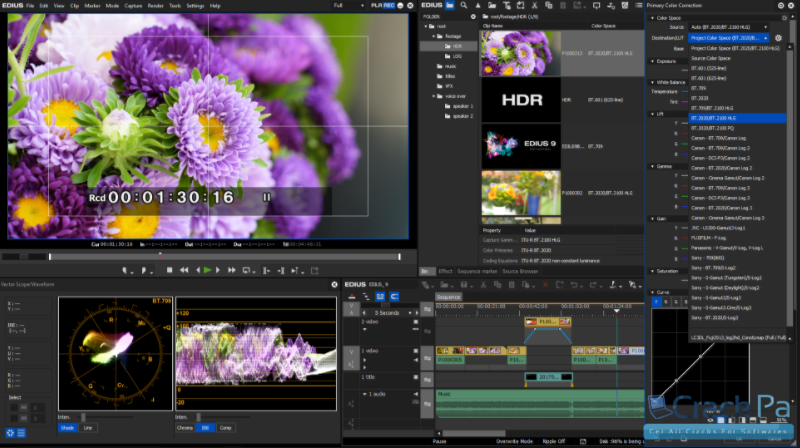The image size is (800, 448).
Task: Select the Sequence tab in timeline
Action: point(448,297)
